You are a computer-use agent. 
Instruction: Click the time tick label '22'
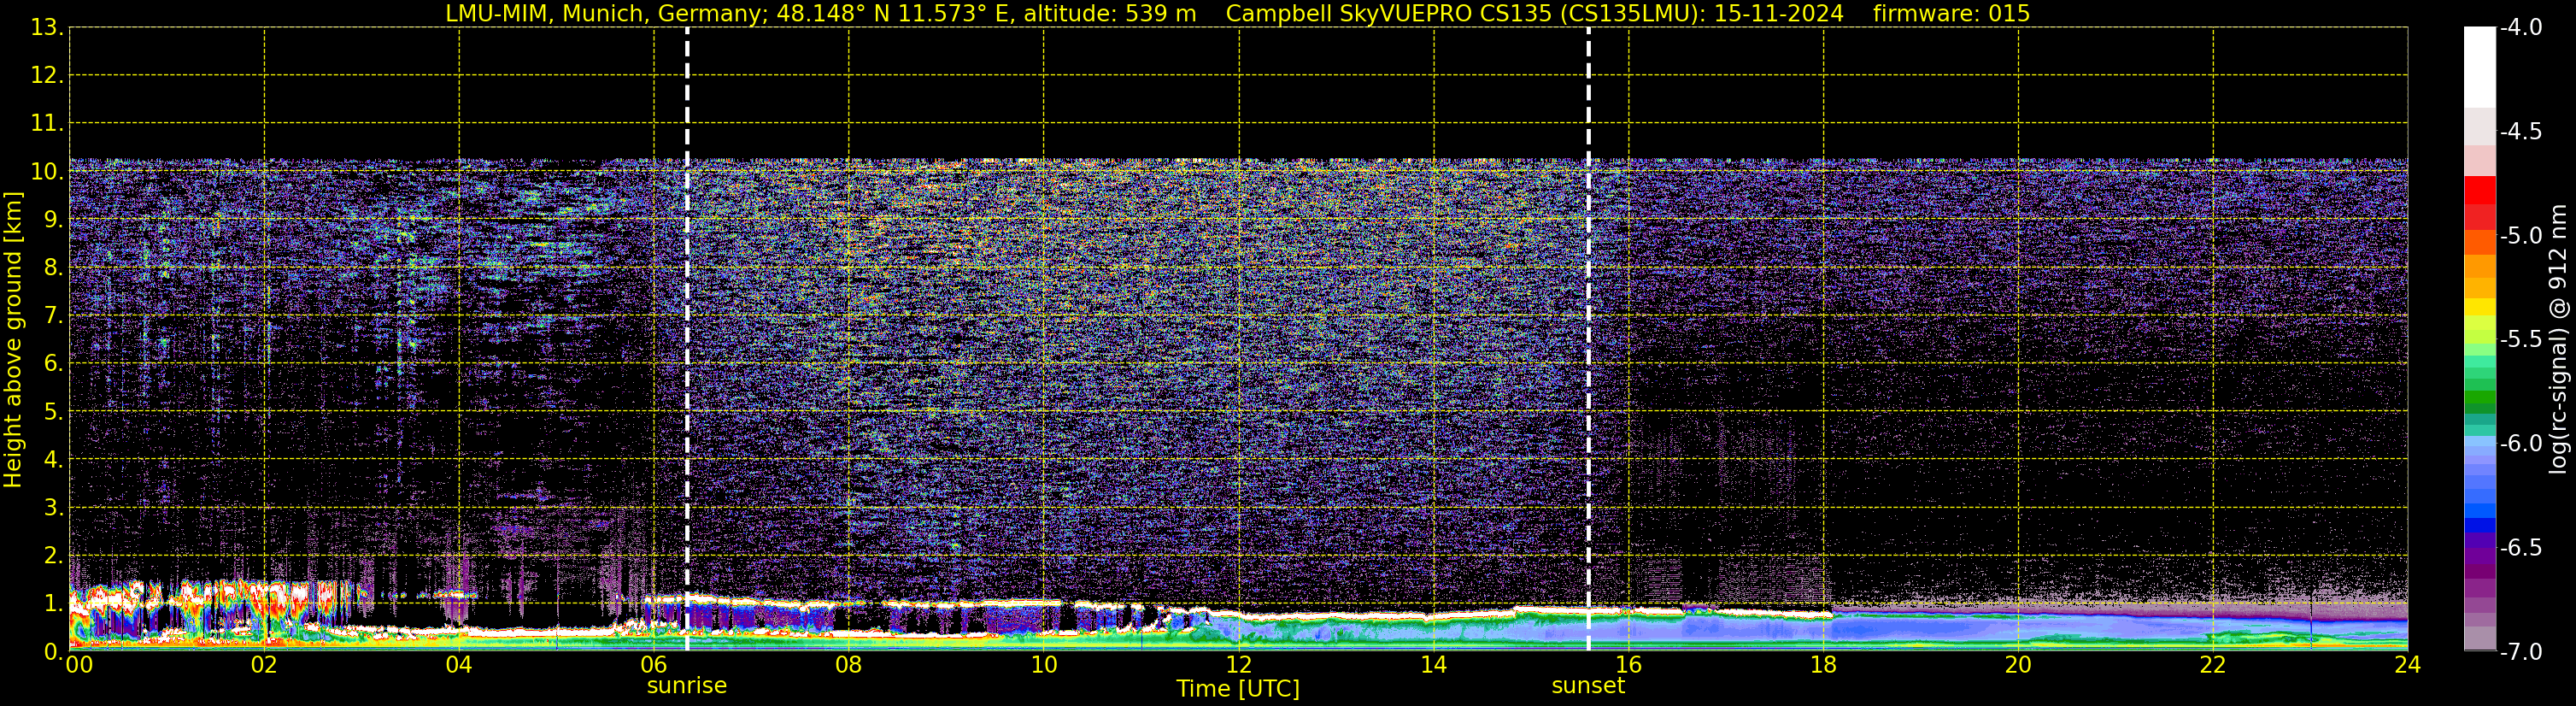point(2213,666)
